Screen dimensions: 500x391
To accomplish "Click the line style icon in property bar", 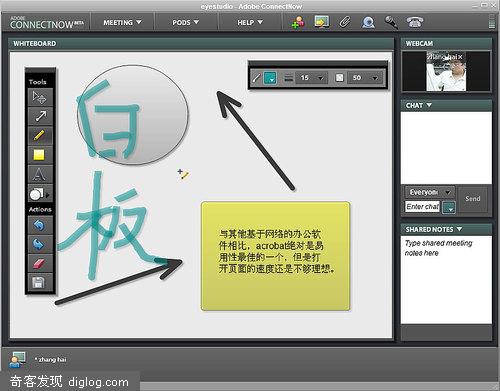I will click(256, 78).
